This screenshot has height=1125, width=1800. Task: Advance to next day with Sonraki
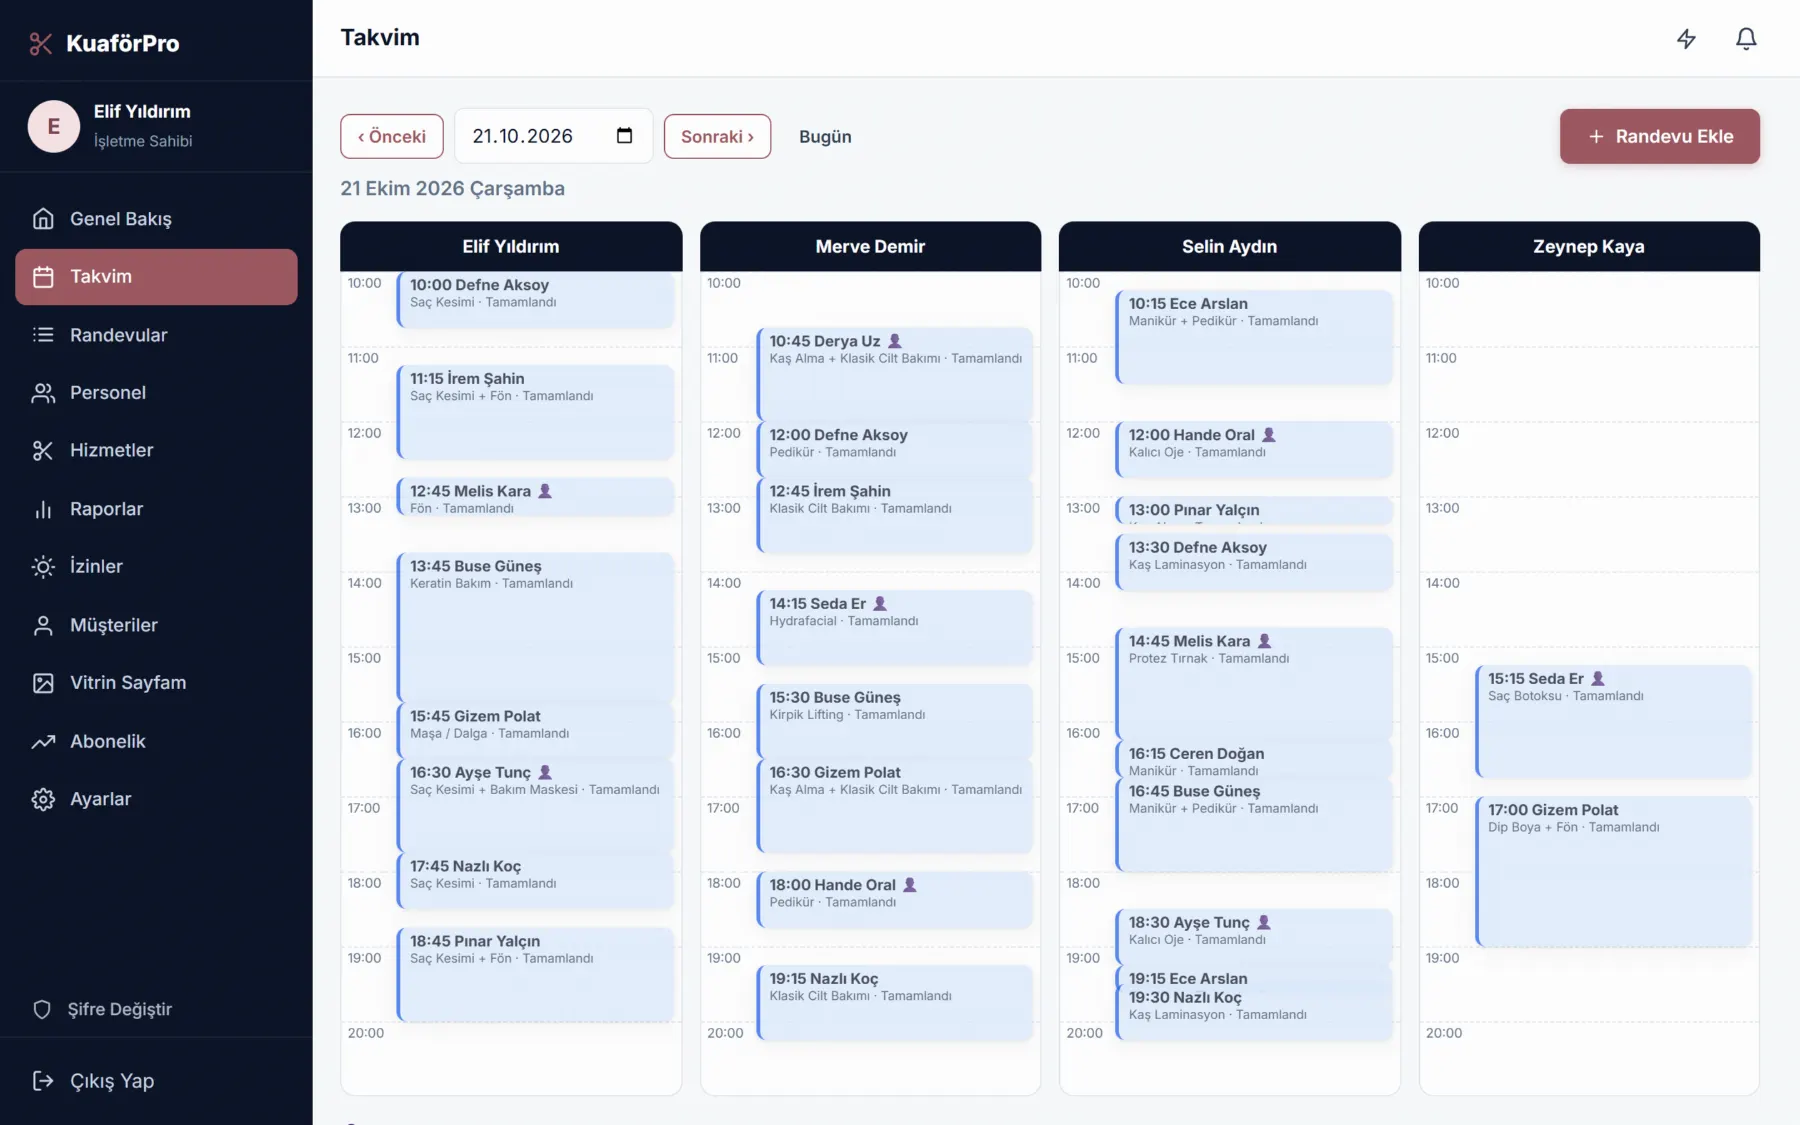(x=717, y=136)
